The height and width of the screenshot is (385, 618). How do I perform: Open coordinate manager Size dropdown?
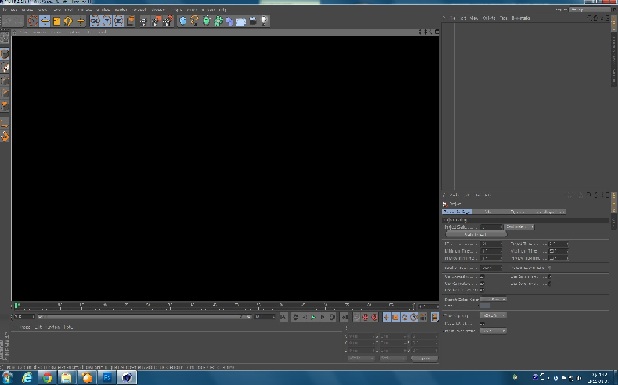coord(393,358)
